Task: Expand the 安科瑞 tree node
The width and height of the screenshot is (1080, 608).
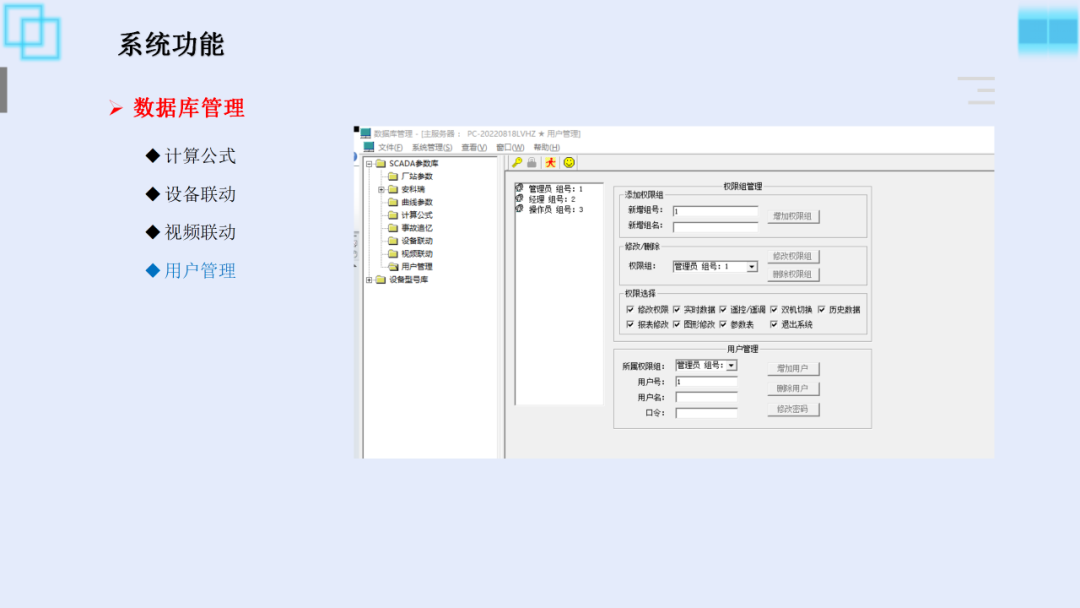Action: (382, 189)
